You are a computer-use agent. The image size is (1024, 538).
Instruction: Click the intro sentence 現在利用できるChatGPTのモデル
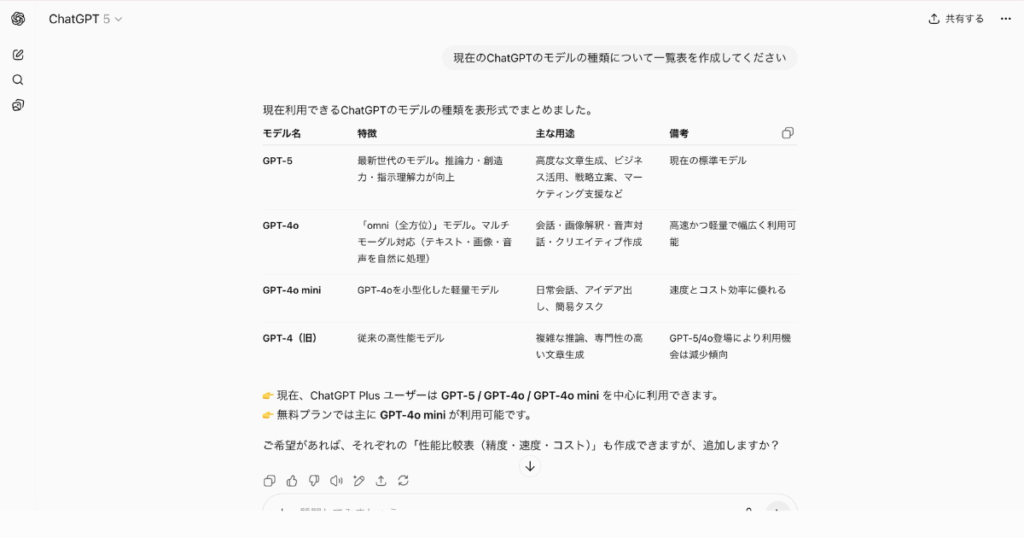pyautogui.click(x=428, y=110)
